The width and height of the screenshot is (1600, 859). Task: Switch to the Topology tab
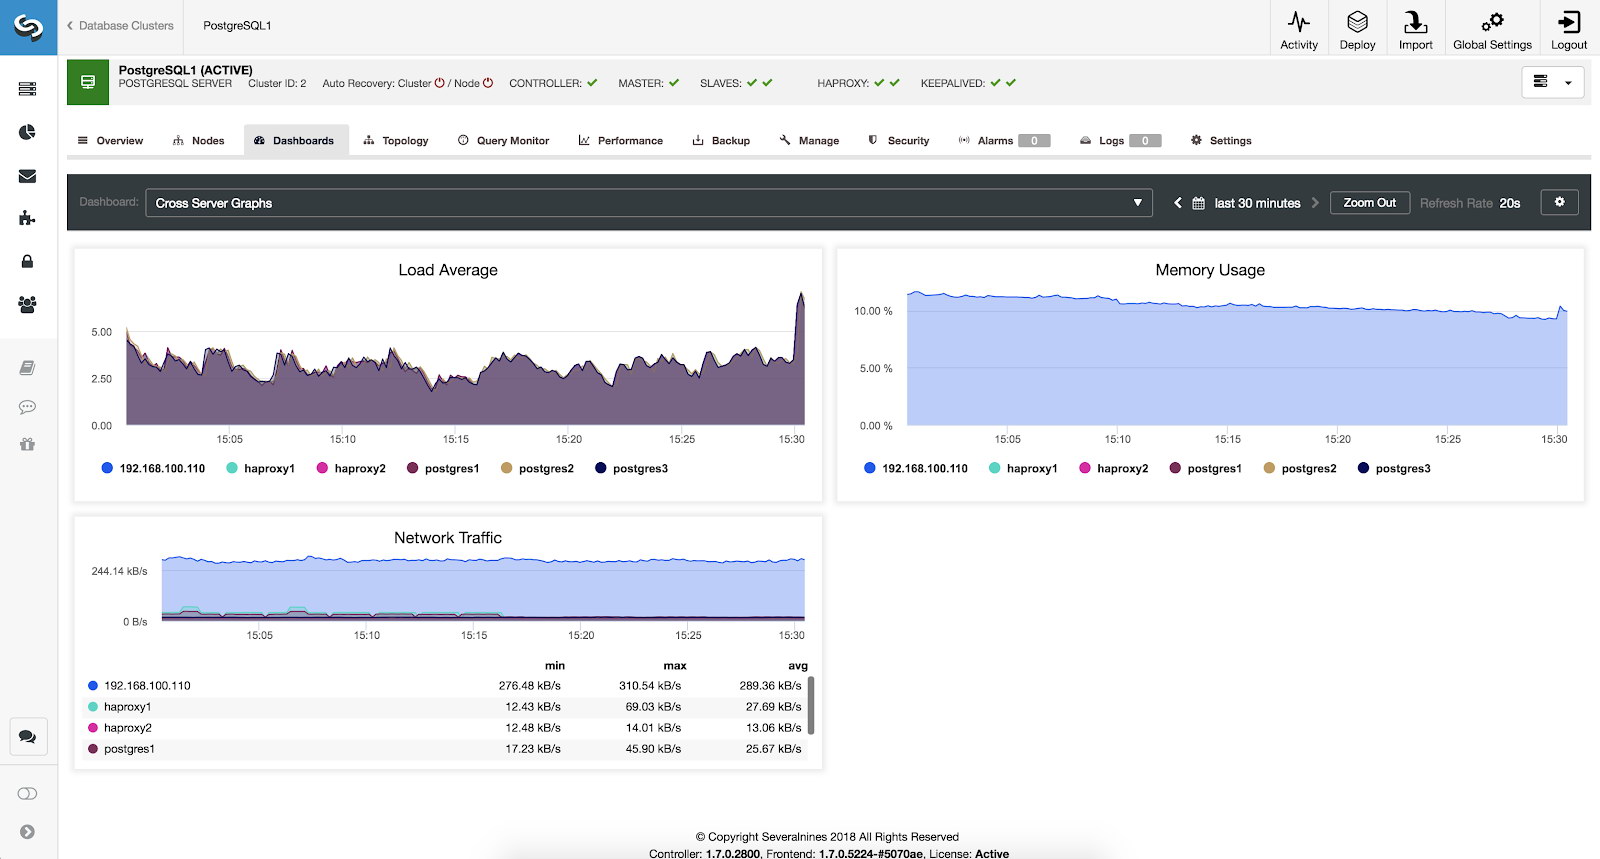tap(396, 141)
